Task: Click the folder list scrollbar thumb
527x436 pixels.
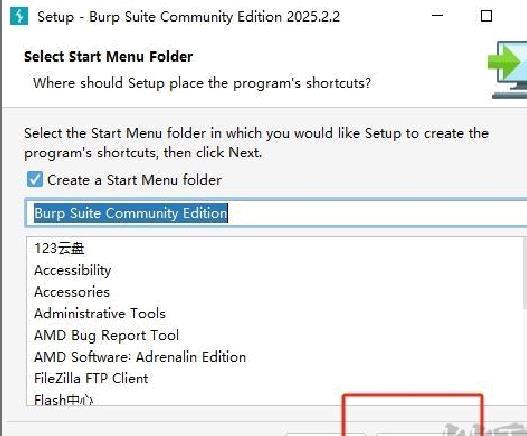Action: (x=525, y=272)
